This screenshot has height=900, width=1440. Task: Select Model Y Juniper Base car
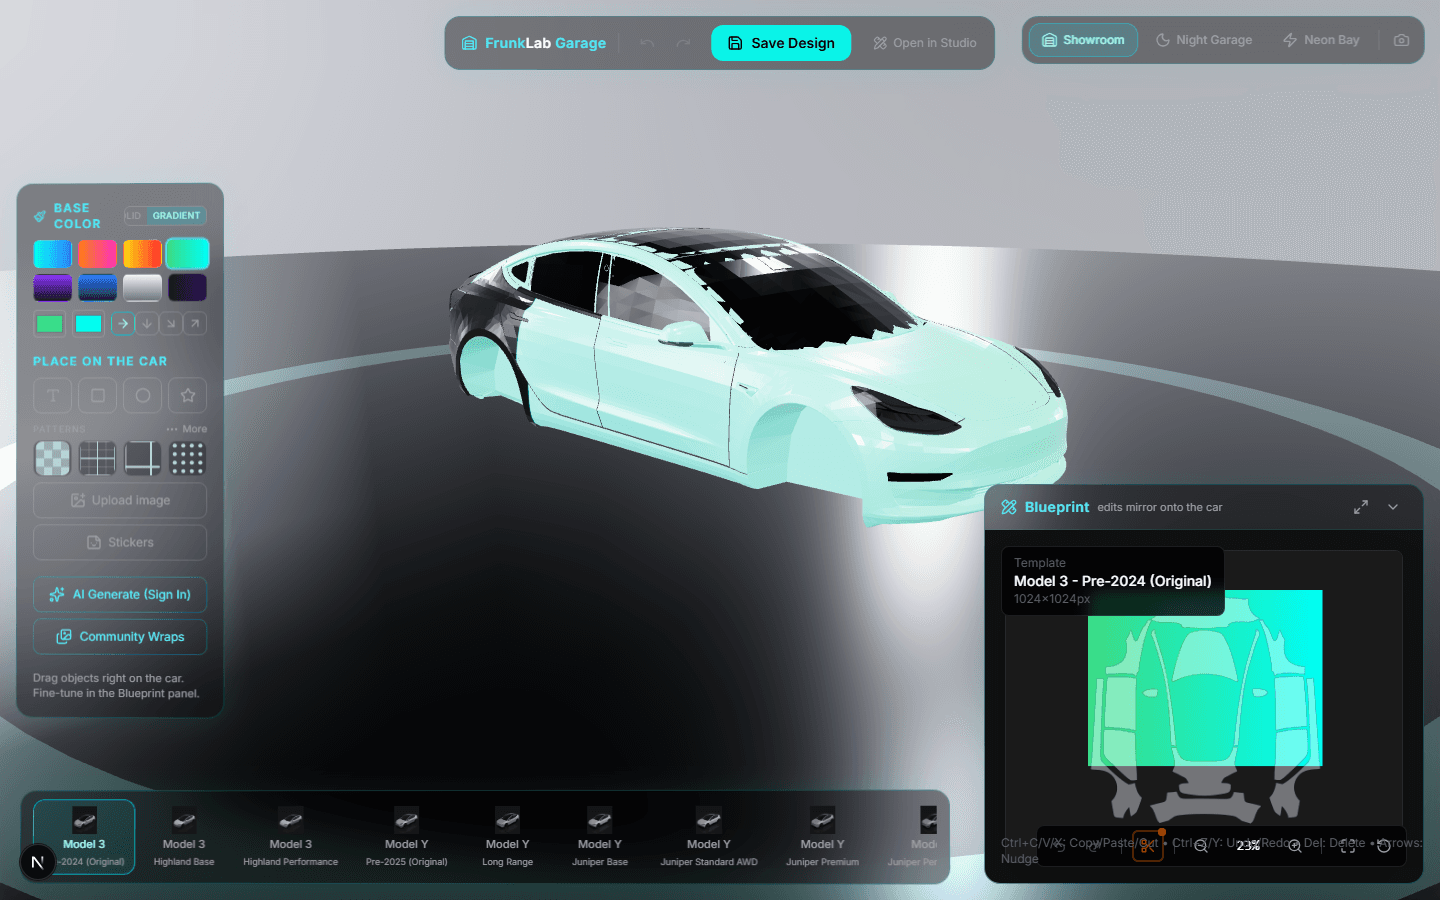pos(600,837)
